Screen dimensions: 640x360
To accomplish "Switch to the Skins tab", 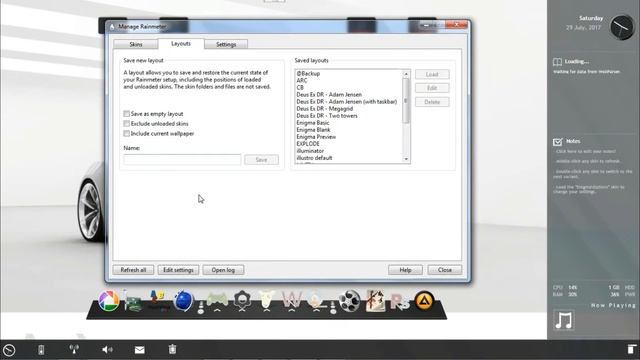I will 136,44.
